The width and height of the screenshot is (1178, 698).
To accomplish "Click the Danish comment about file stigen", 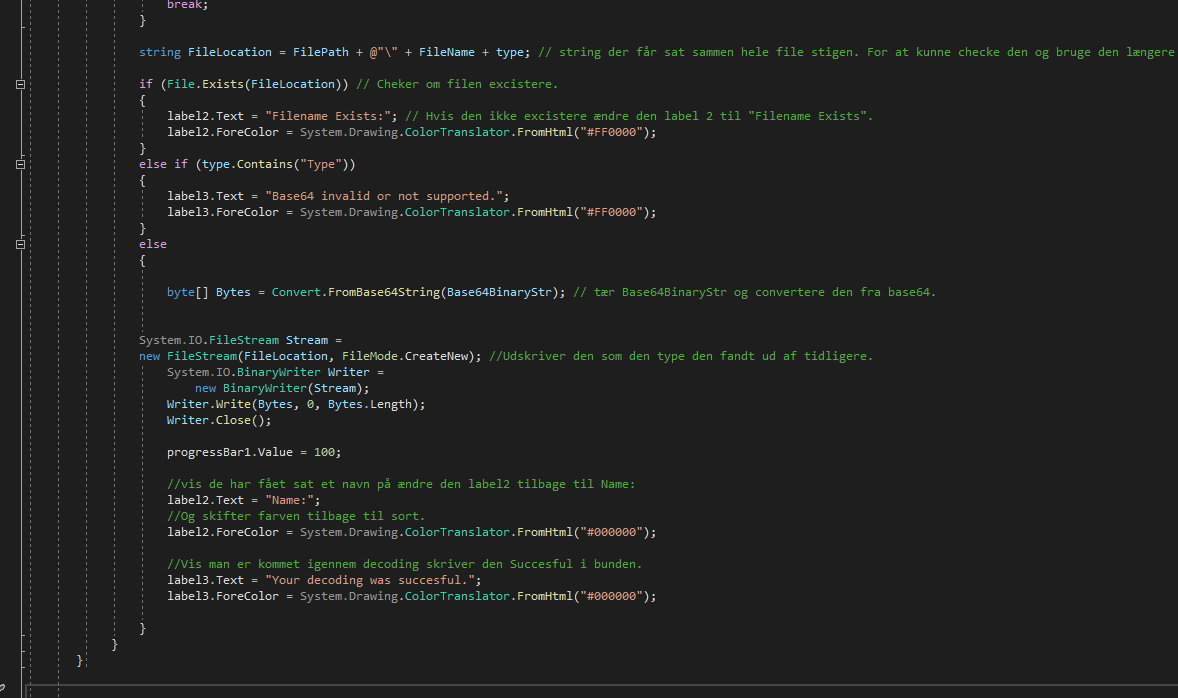I will pyautogui.click(x=800, y=51).
